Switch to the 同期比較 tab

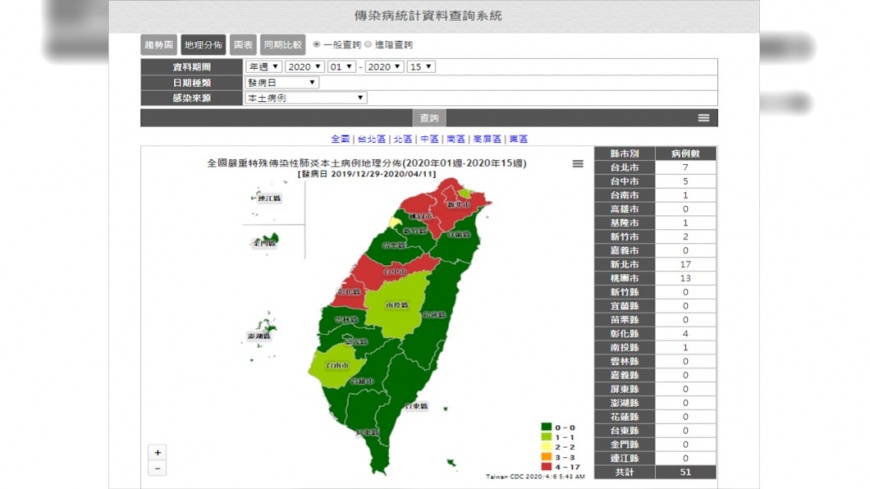coord(283,45)
